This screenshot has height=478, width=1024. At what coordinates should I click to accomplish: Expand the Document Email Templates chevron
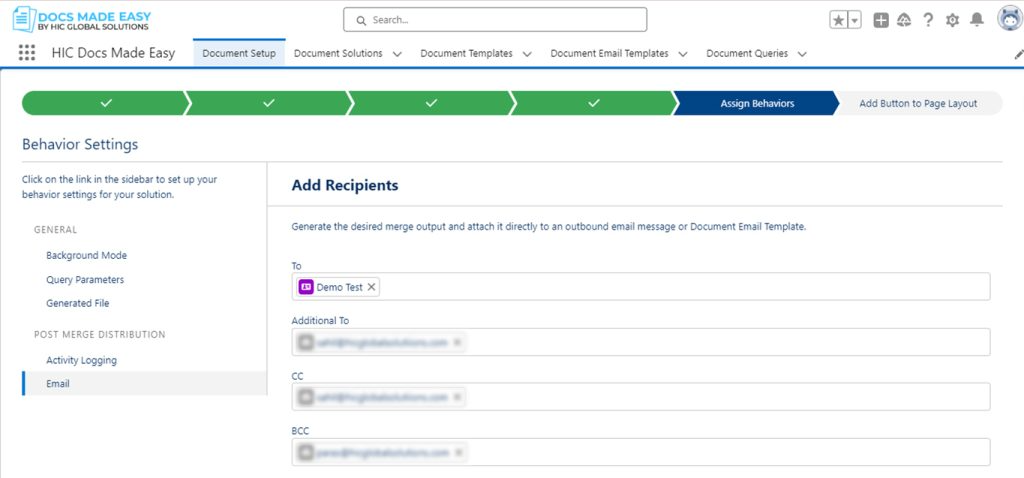click(x=683, y=54)
